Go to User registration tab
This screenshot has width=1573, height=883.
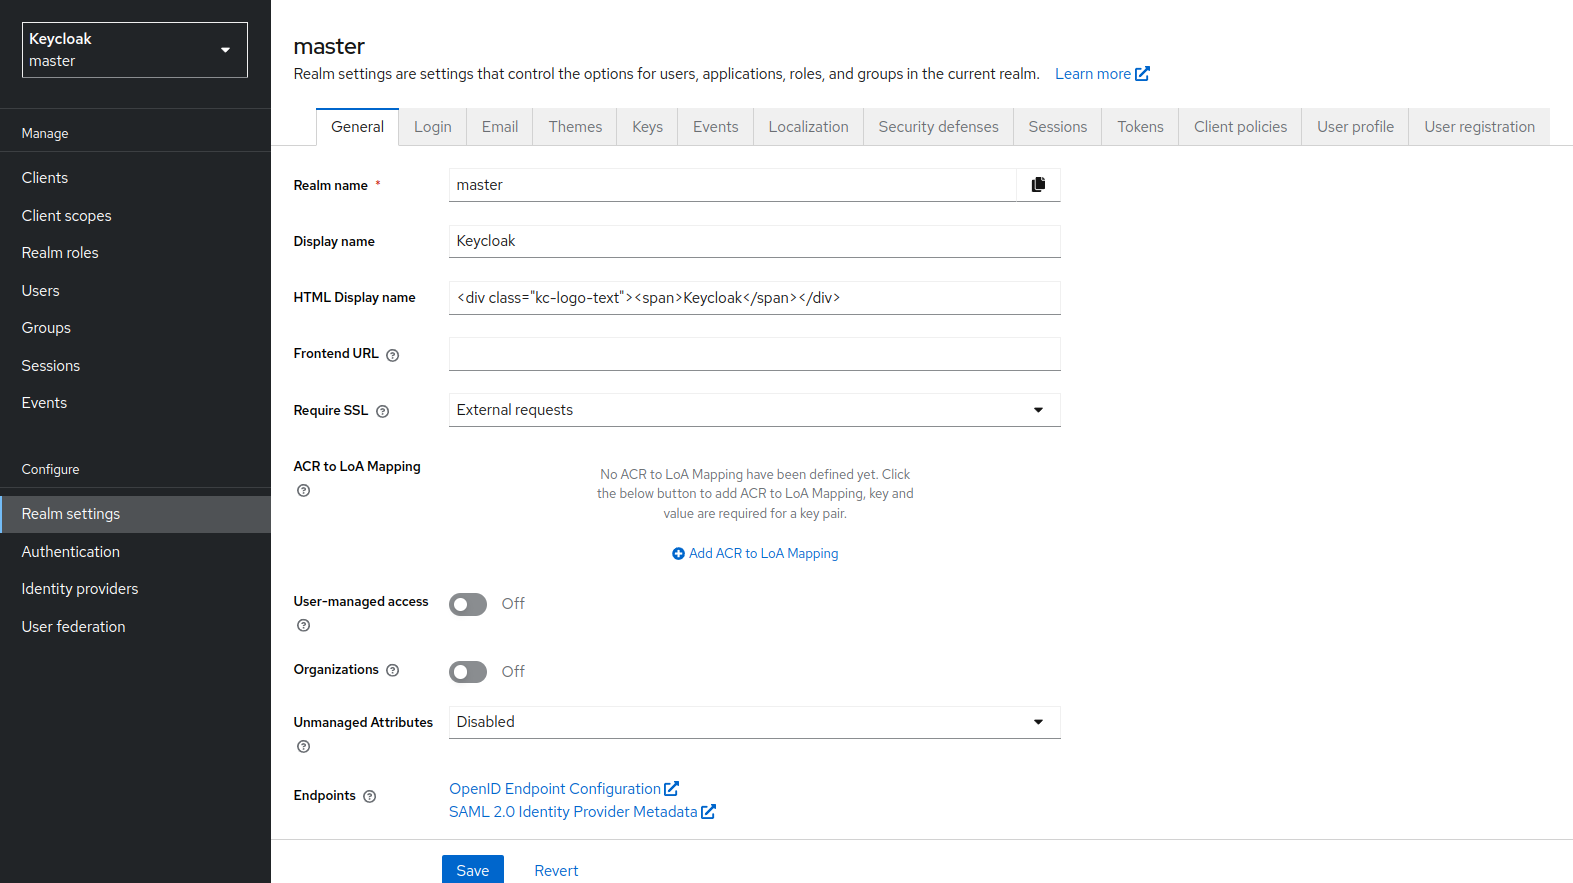(1480, 127)
